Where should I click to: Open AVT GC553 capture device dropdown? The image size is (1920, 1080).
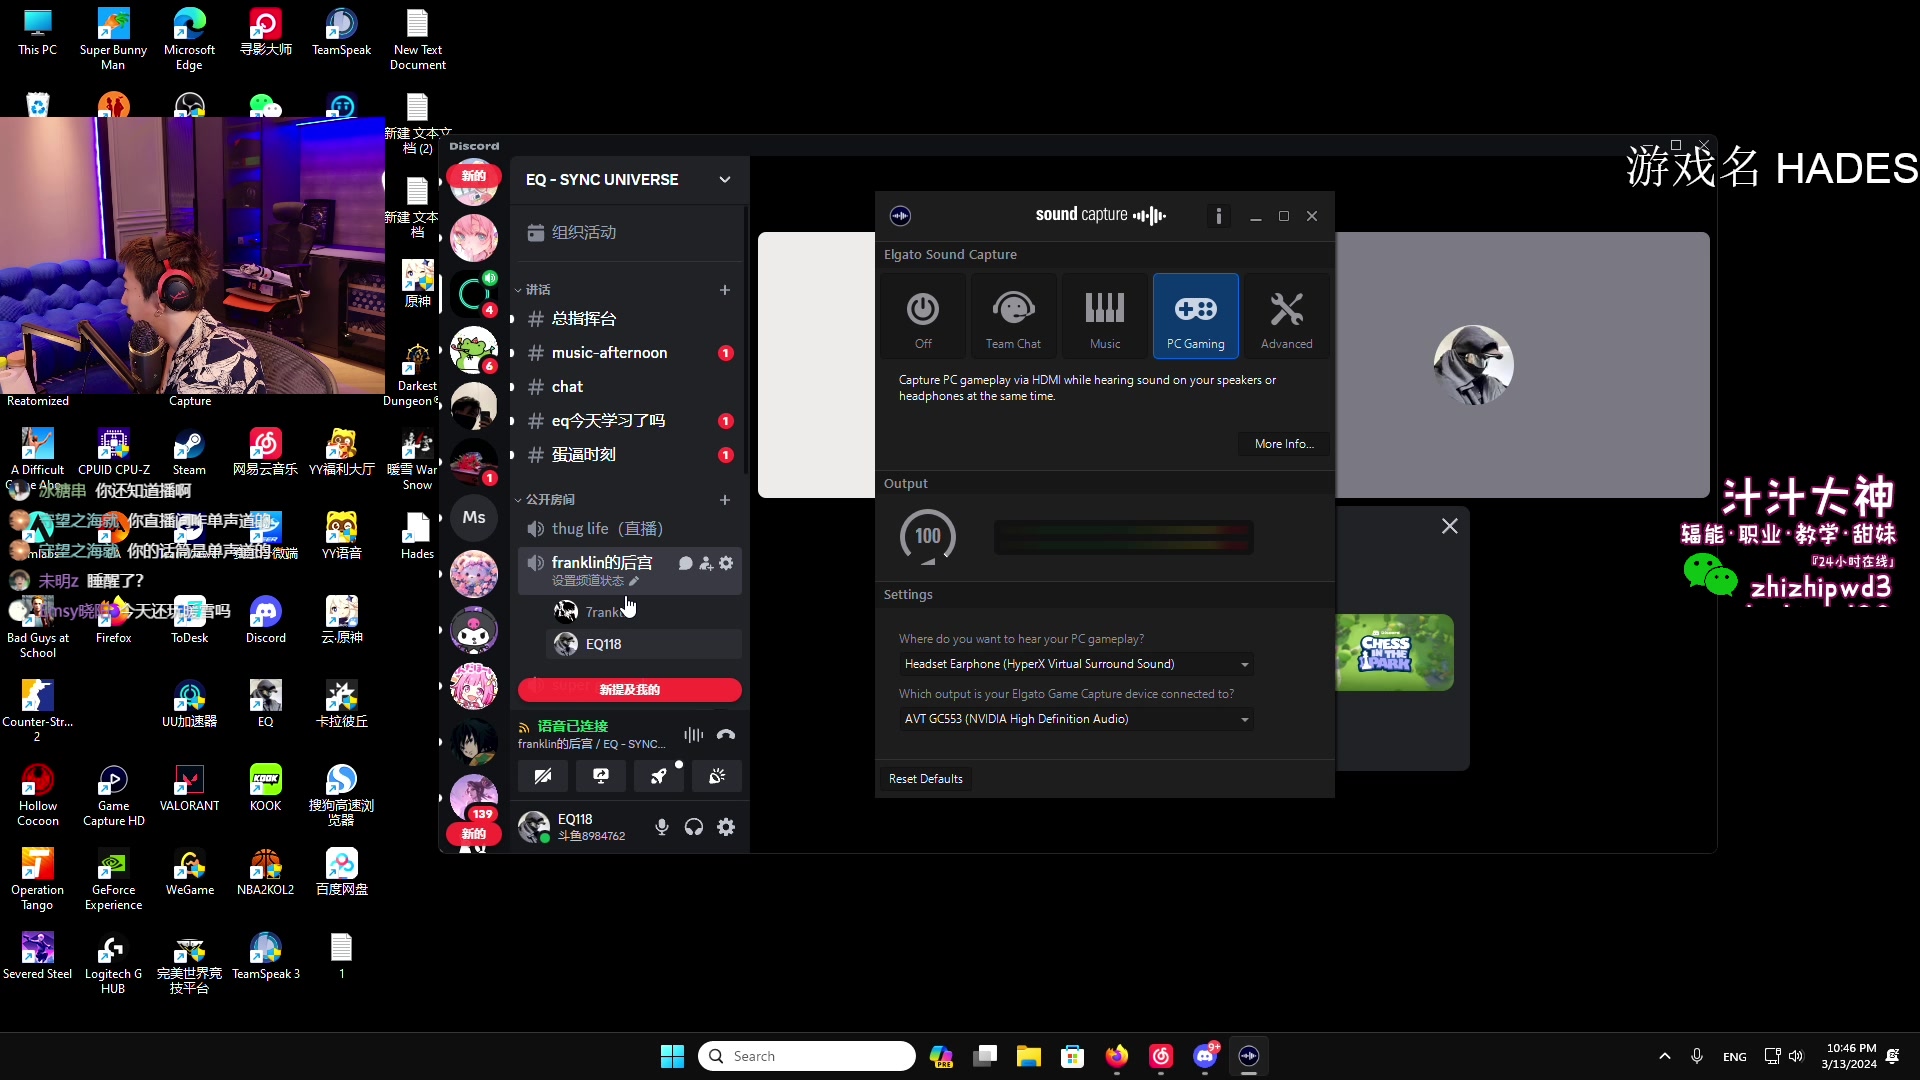(x=1076, y=719)
